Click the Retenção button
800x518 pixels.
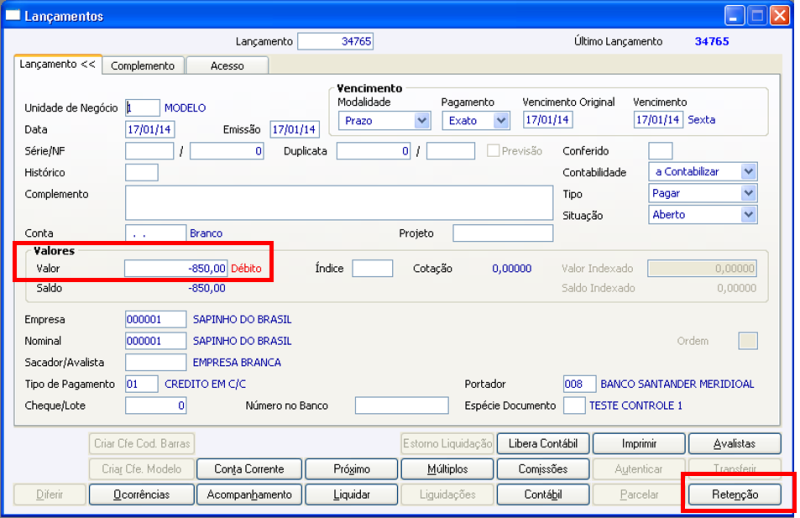coord(735,495)
